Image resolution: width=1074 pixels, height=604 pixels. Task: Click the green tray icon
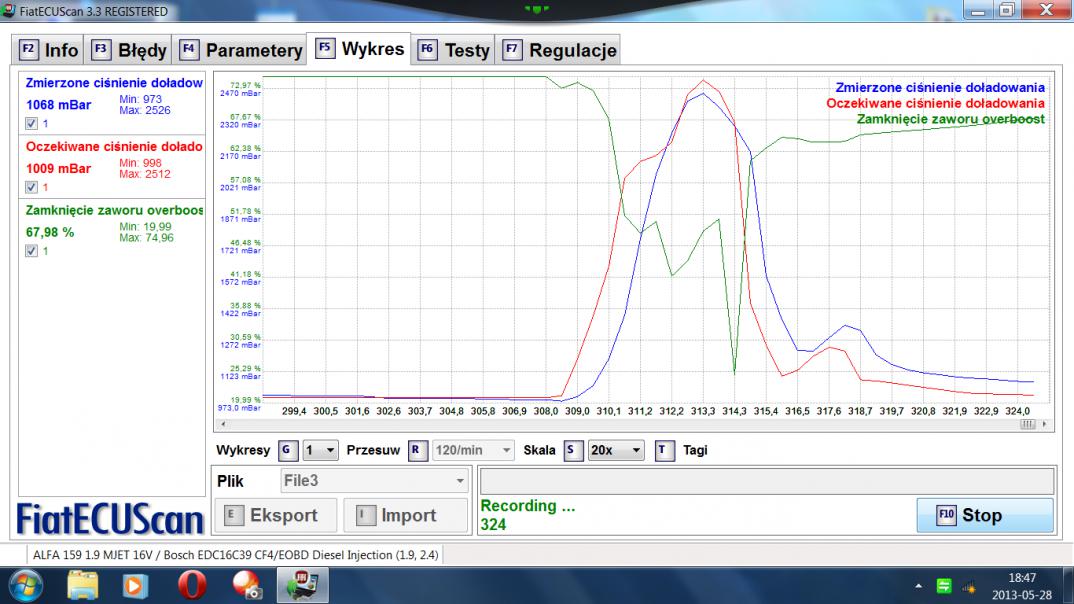pyautogui.click(x=944, y=586)
